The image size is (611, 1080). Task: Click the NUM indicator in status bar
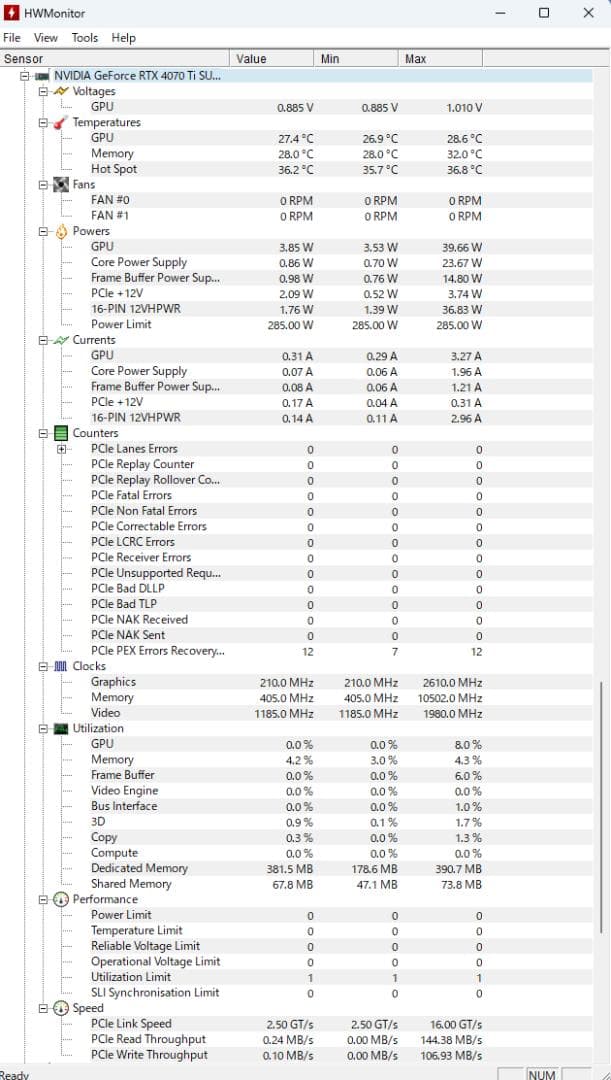point(541,1074)
